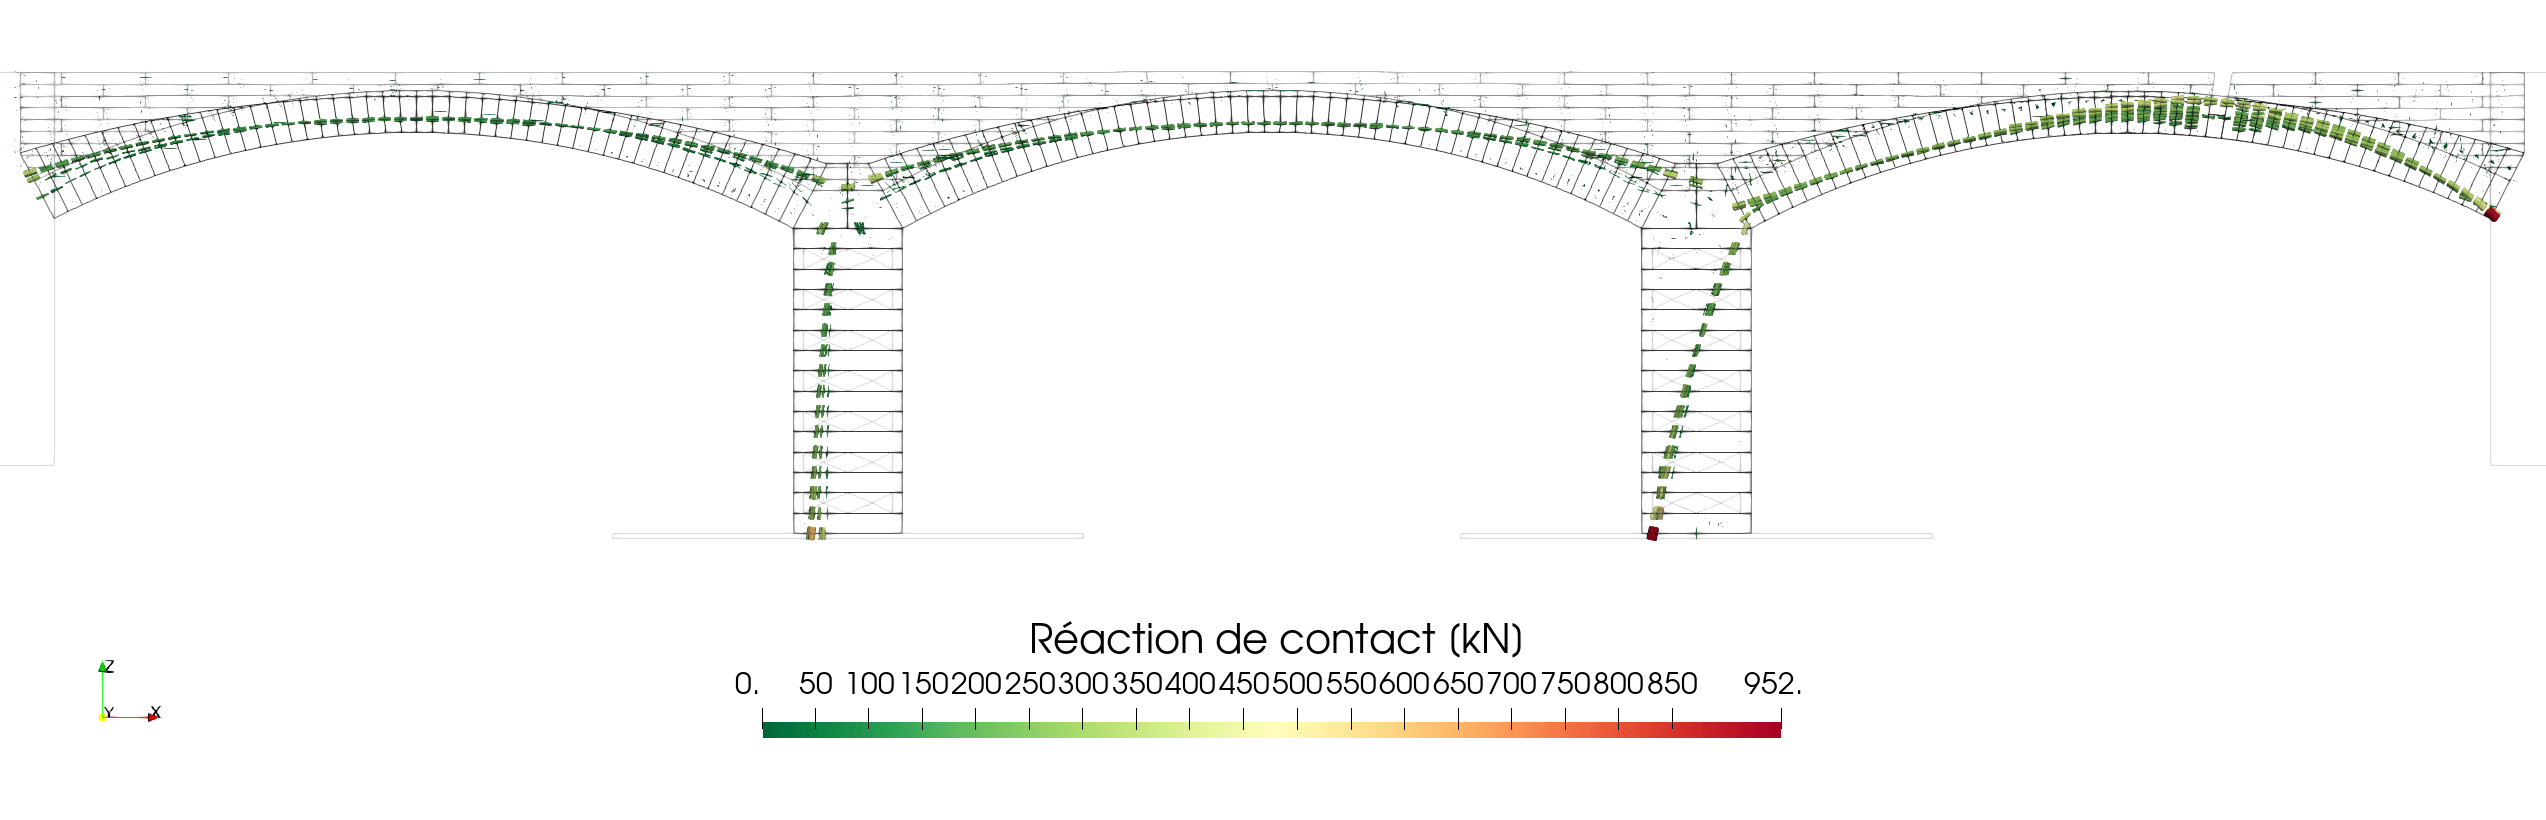The image size is (2546, 820).
Task: Click the maximum value '952.' on the legend
Action: pos(1772,684)
